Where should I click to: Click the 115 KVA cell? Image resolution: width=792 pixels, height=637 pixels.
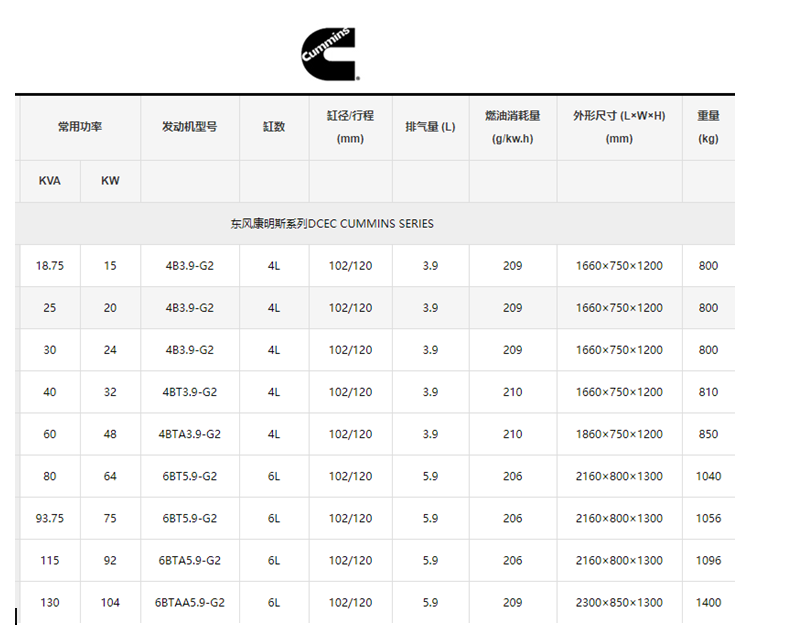(50, 560)
